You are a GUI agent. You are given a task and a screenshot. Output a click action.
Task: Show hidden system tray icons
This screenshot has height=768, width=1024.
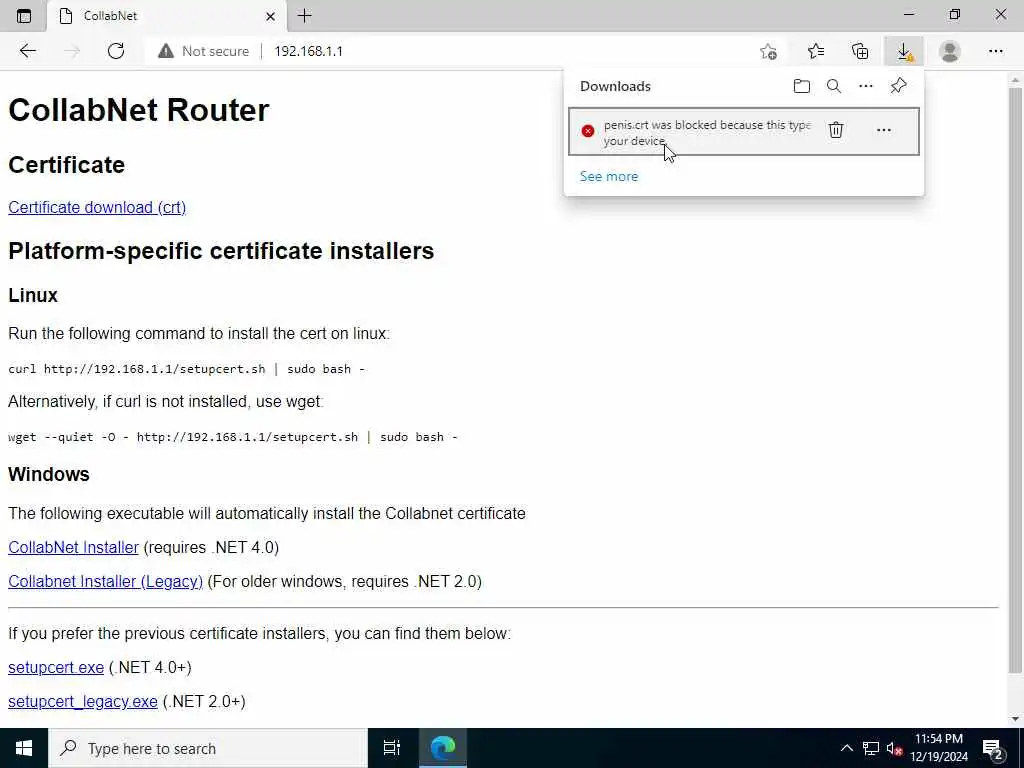[x=846, y=748]
